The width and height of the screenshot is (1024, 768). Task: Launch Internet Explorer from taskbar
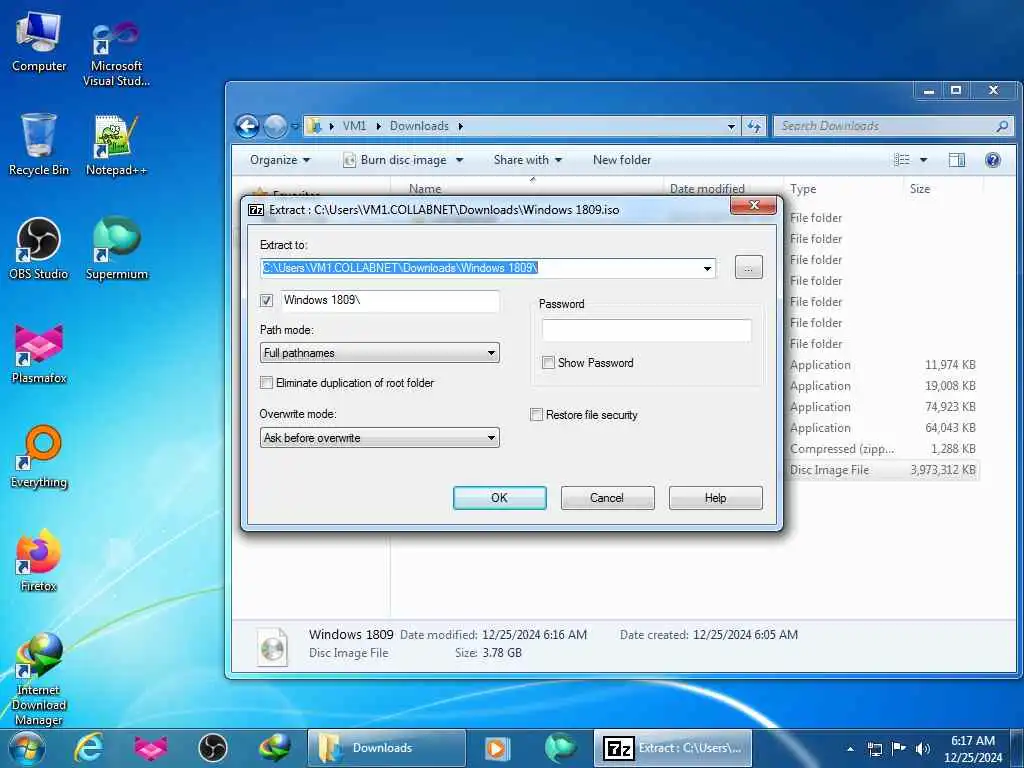pos(89,748)
